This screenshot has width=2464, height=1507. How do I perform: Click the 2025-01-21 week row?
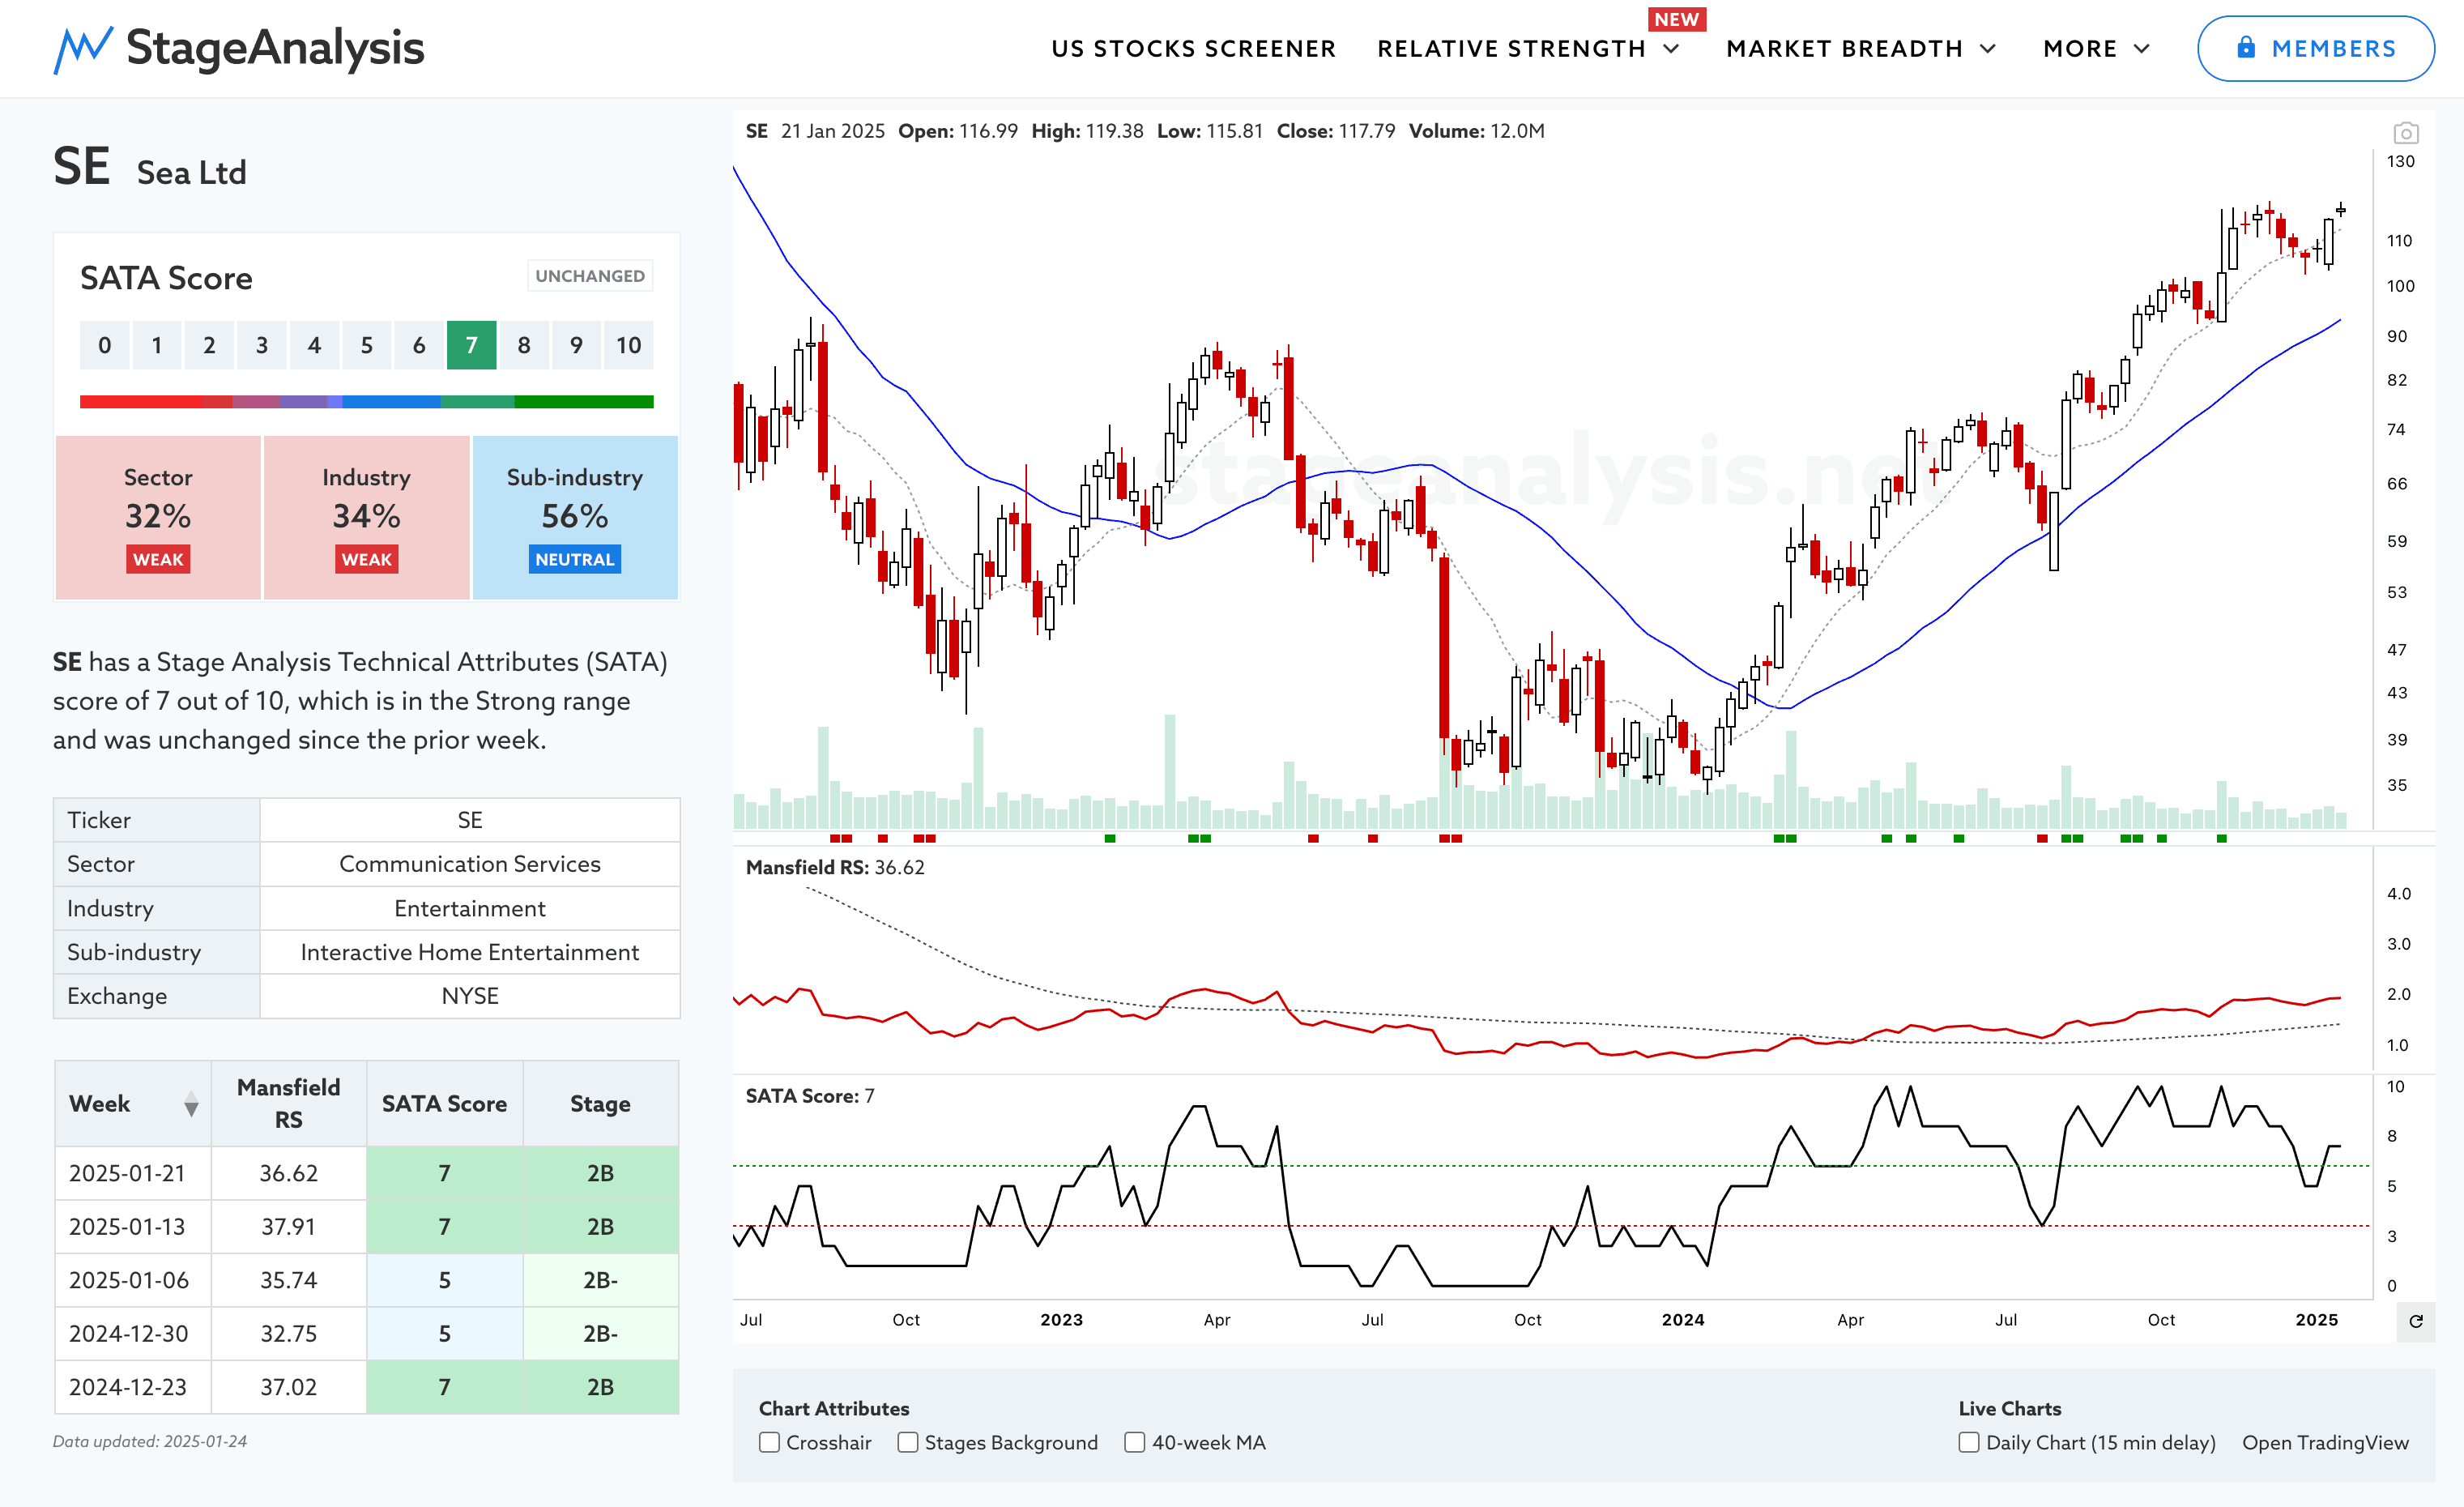click(x=366, y=1173)
